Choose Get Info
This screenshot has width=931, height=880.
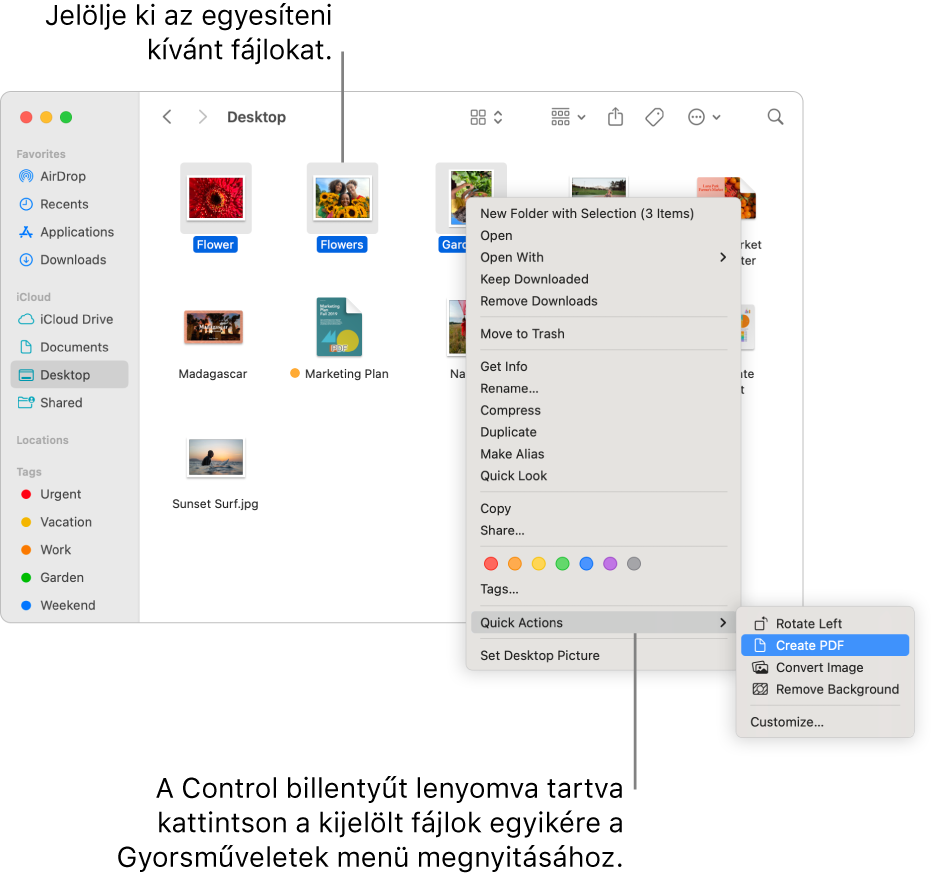(x=504, y=366)
